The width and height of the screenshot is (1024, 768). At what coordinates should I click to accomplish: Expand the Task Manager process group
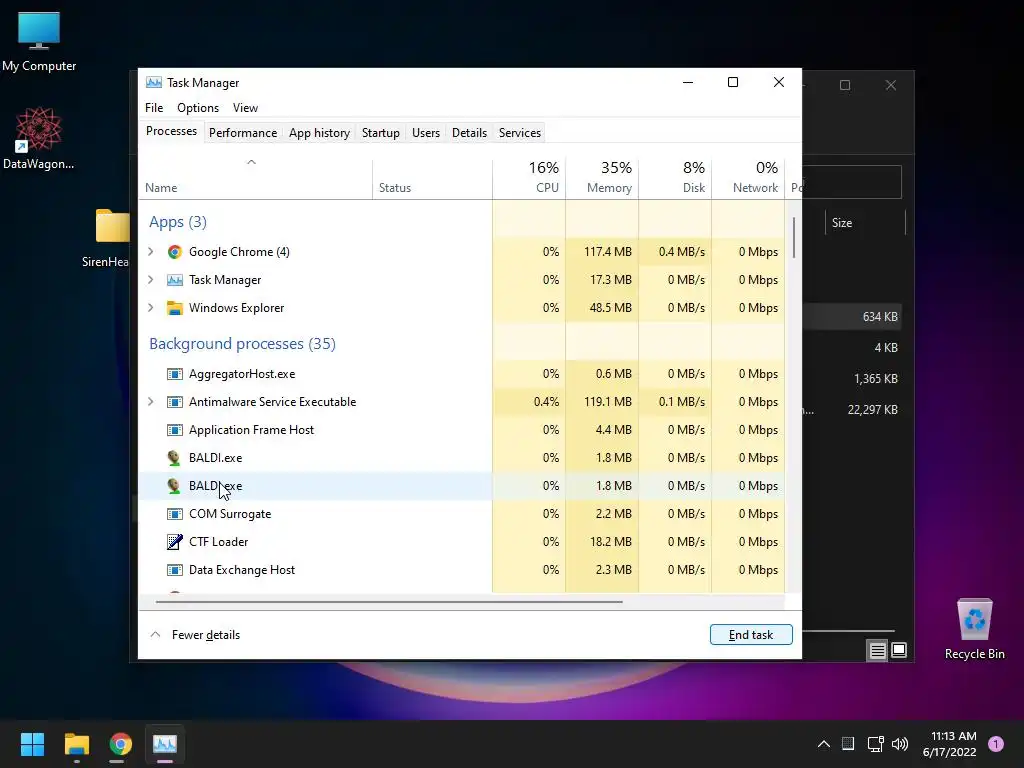(x=151, y=280)
